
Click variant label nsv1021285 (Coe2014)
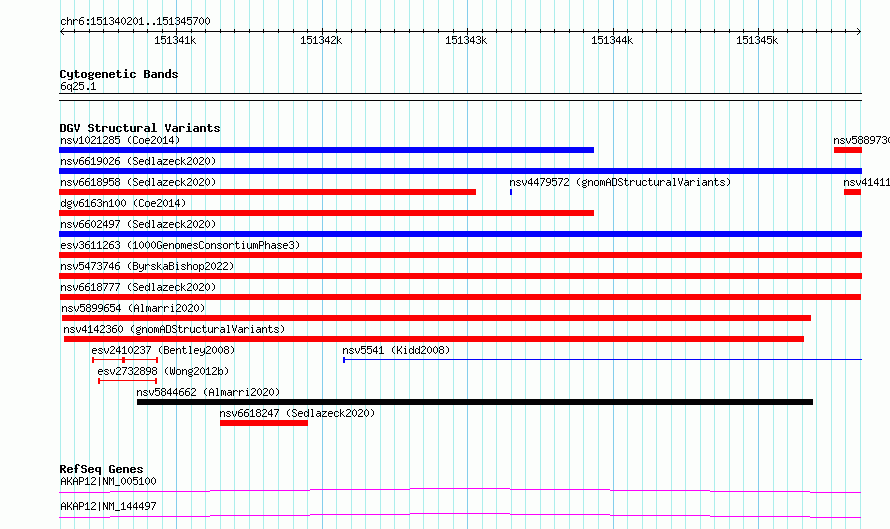120,140
